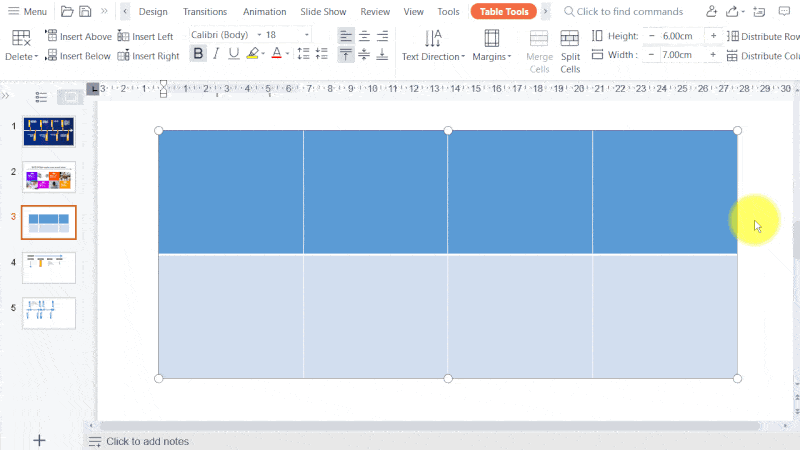Click the export/share arrow icon
Screen dimensions: 800x450
[x=733, y=11]
